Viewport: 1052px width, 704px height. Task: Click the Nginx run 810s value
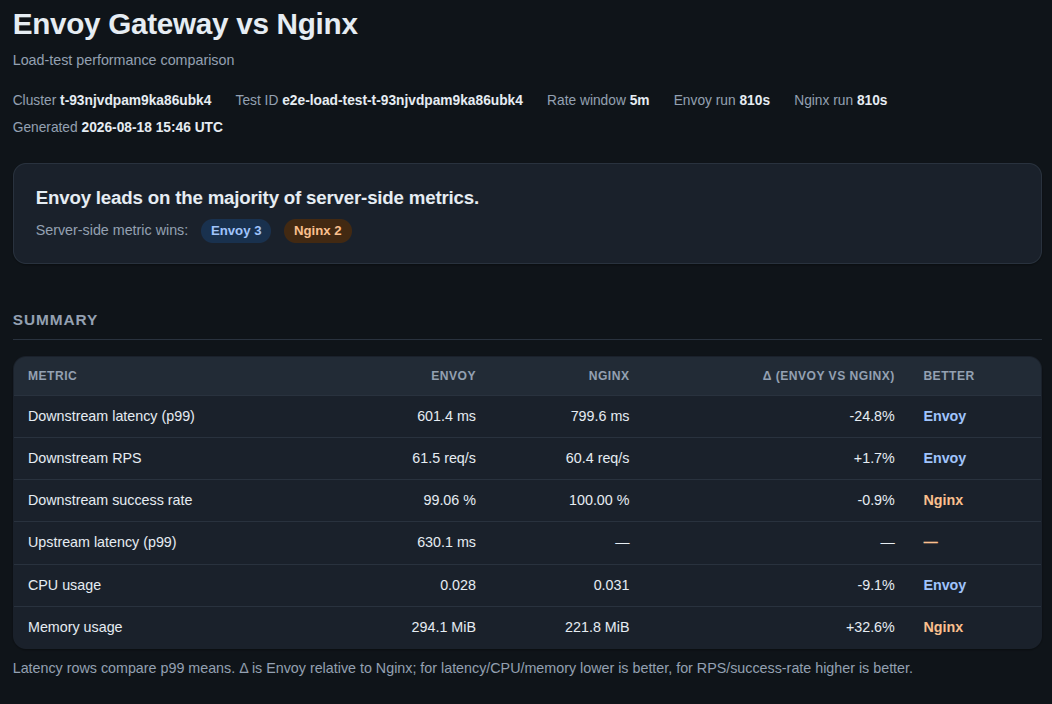(x=872, y=101)
